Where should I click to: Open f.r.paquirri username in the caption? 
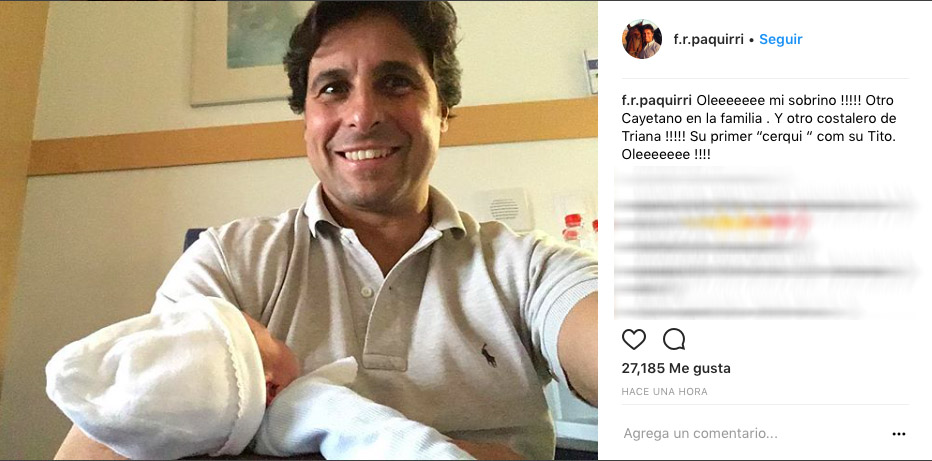click(657, 100)
